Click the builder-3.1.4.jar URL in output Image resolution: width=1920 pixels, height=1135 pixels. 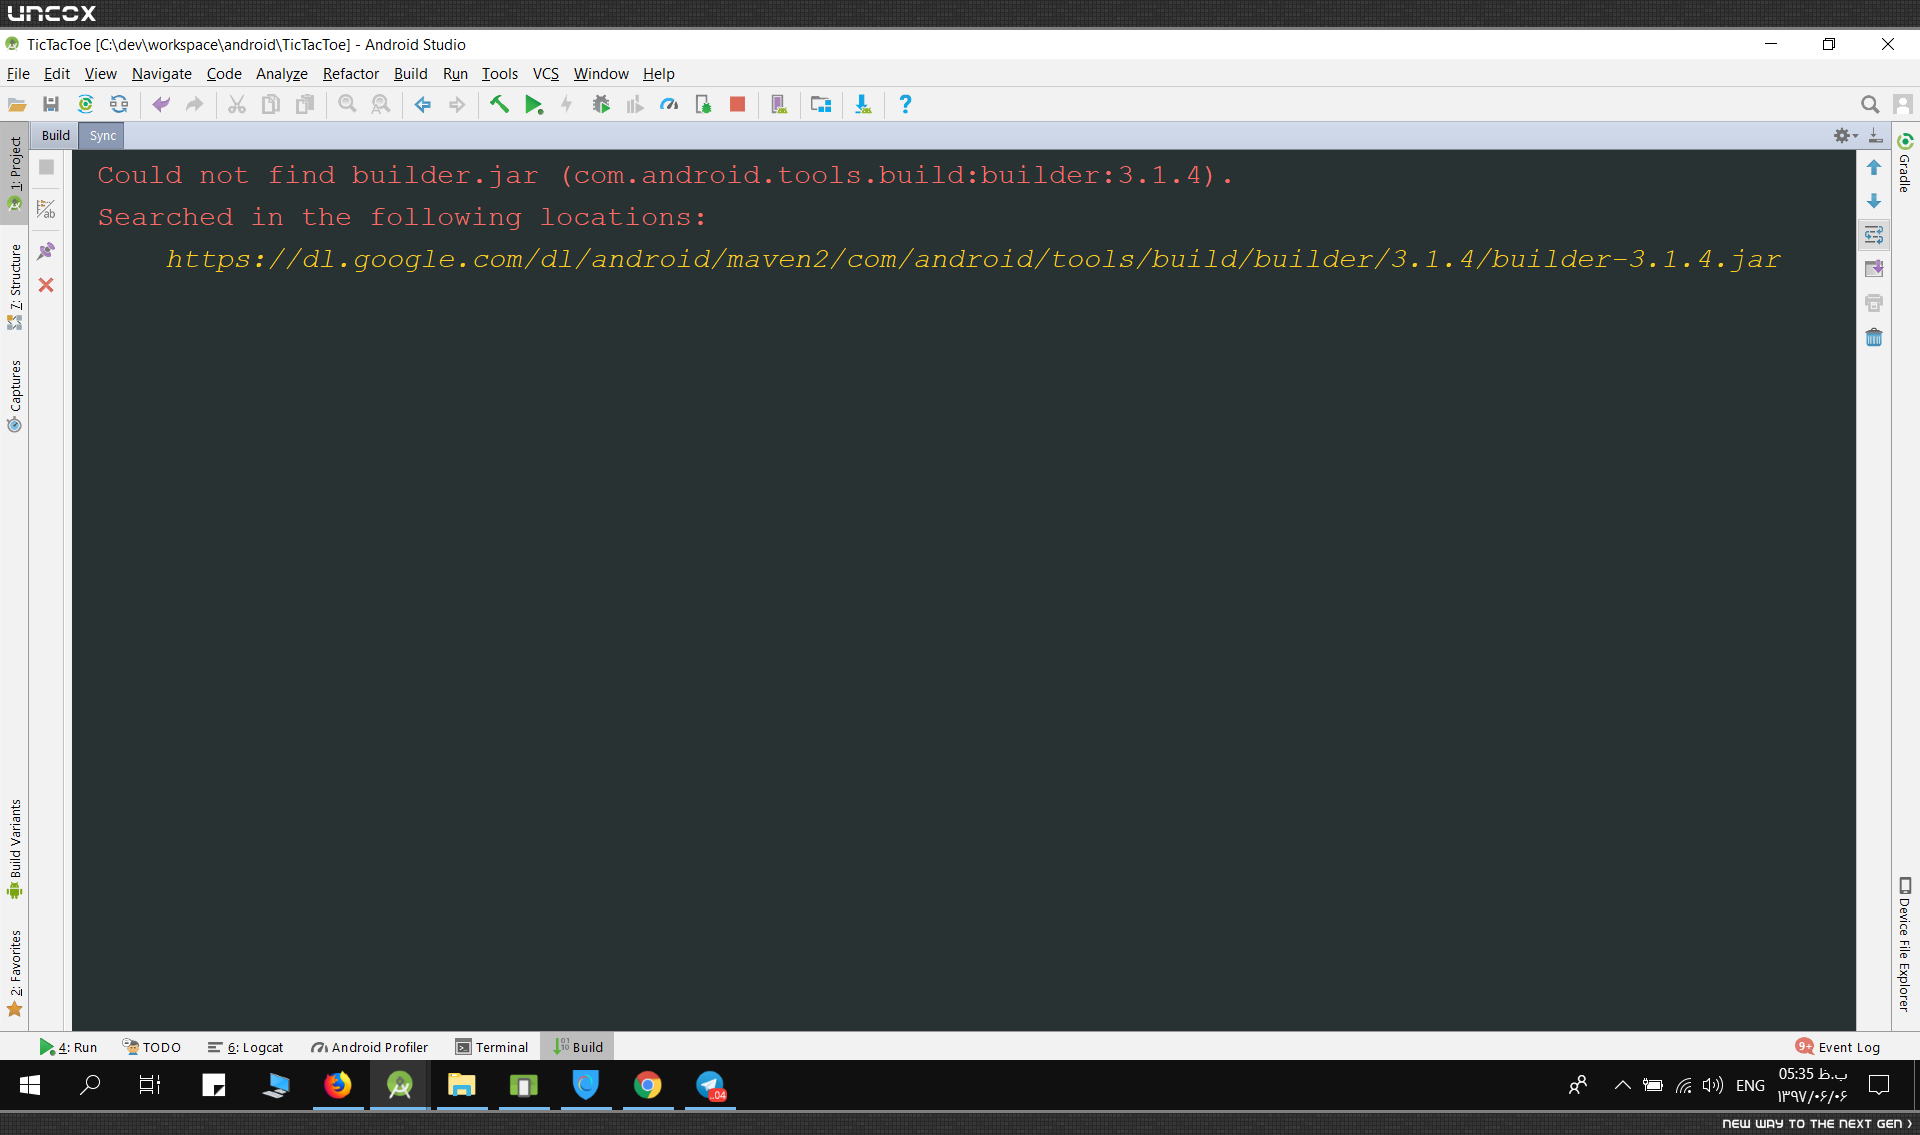coord(973,259)
